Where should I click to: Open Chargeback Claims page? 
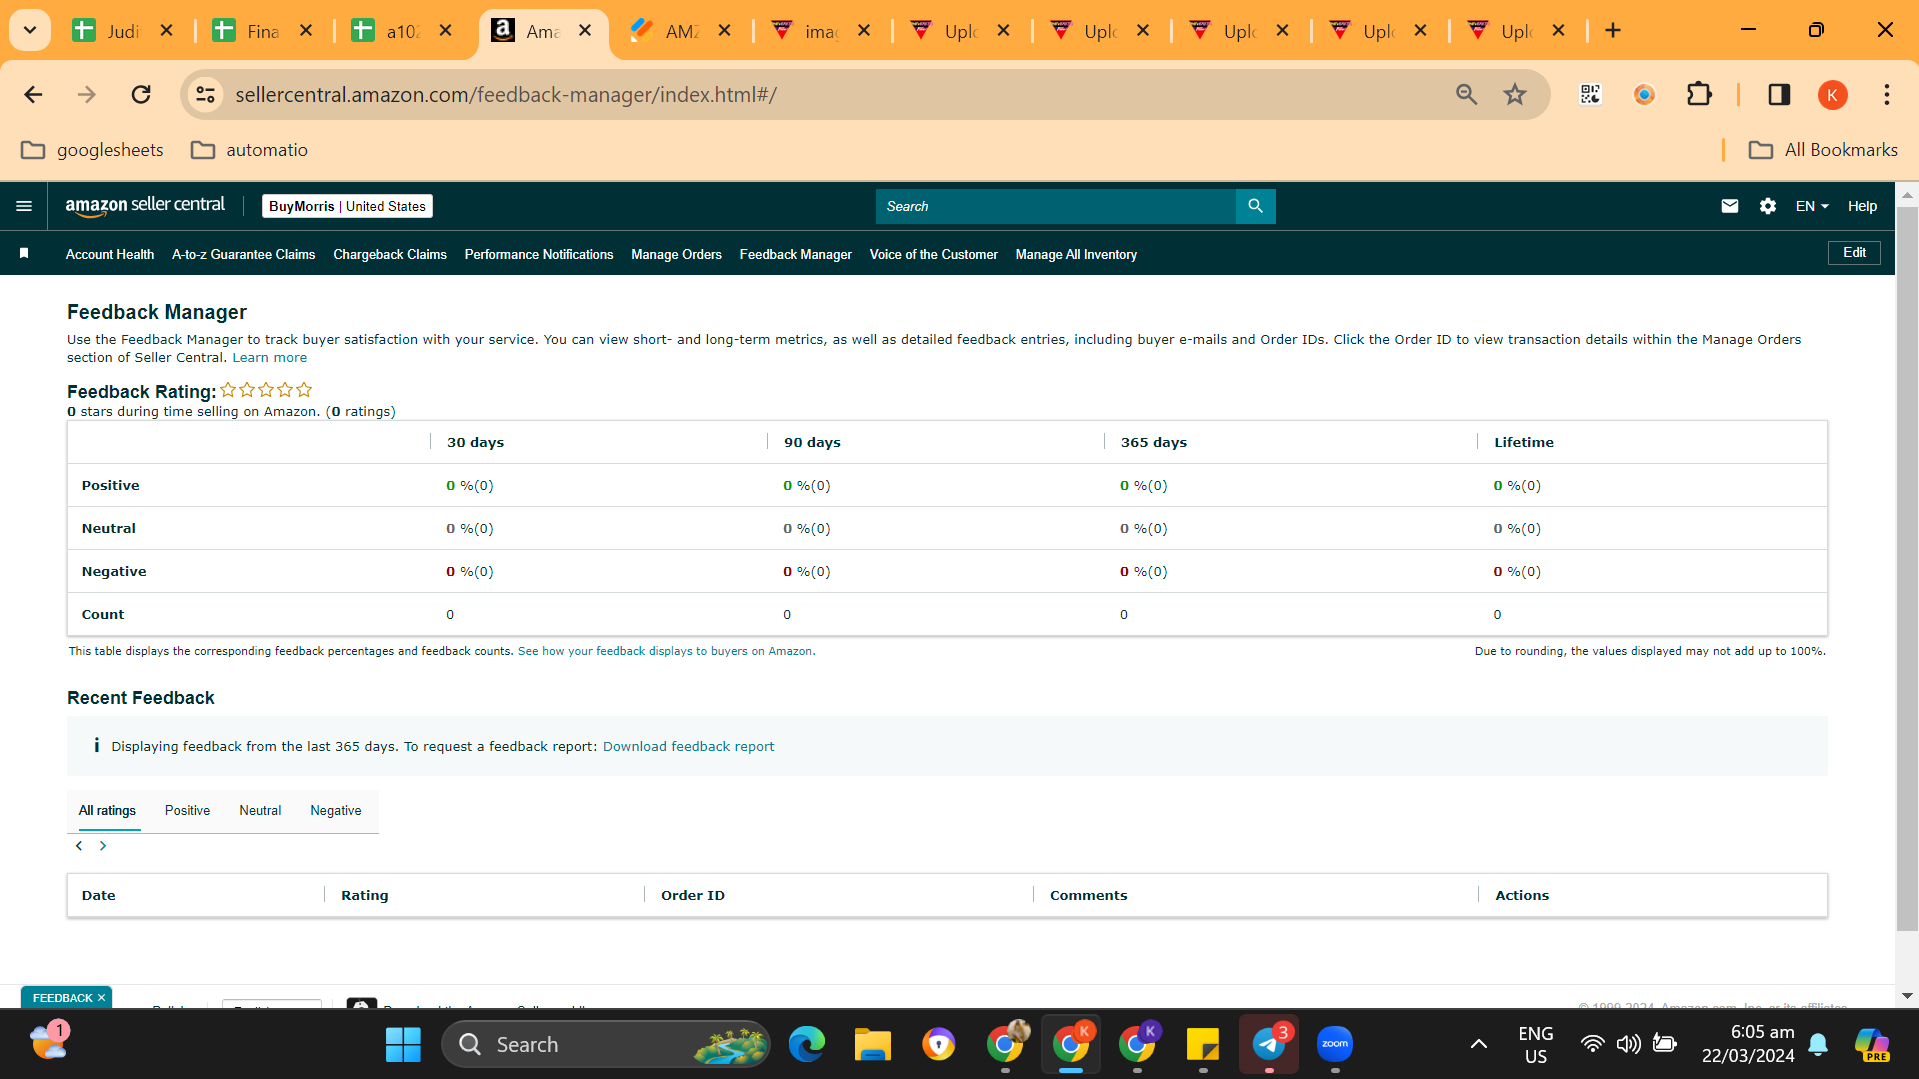click(390, 254)
